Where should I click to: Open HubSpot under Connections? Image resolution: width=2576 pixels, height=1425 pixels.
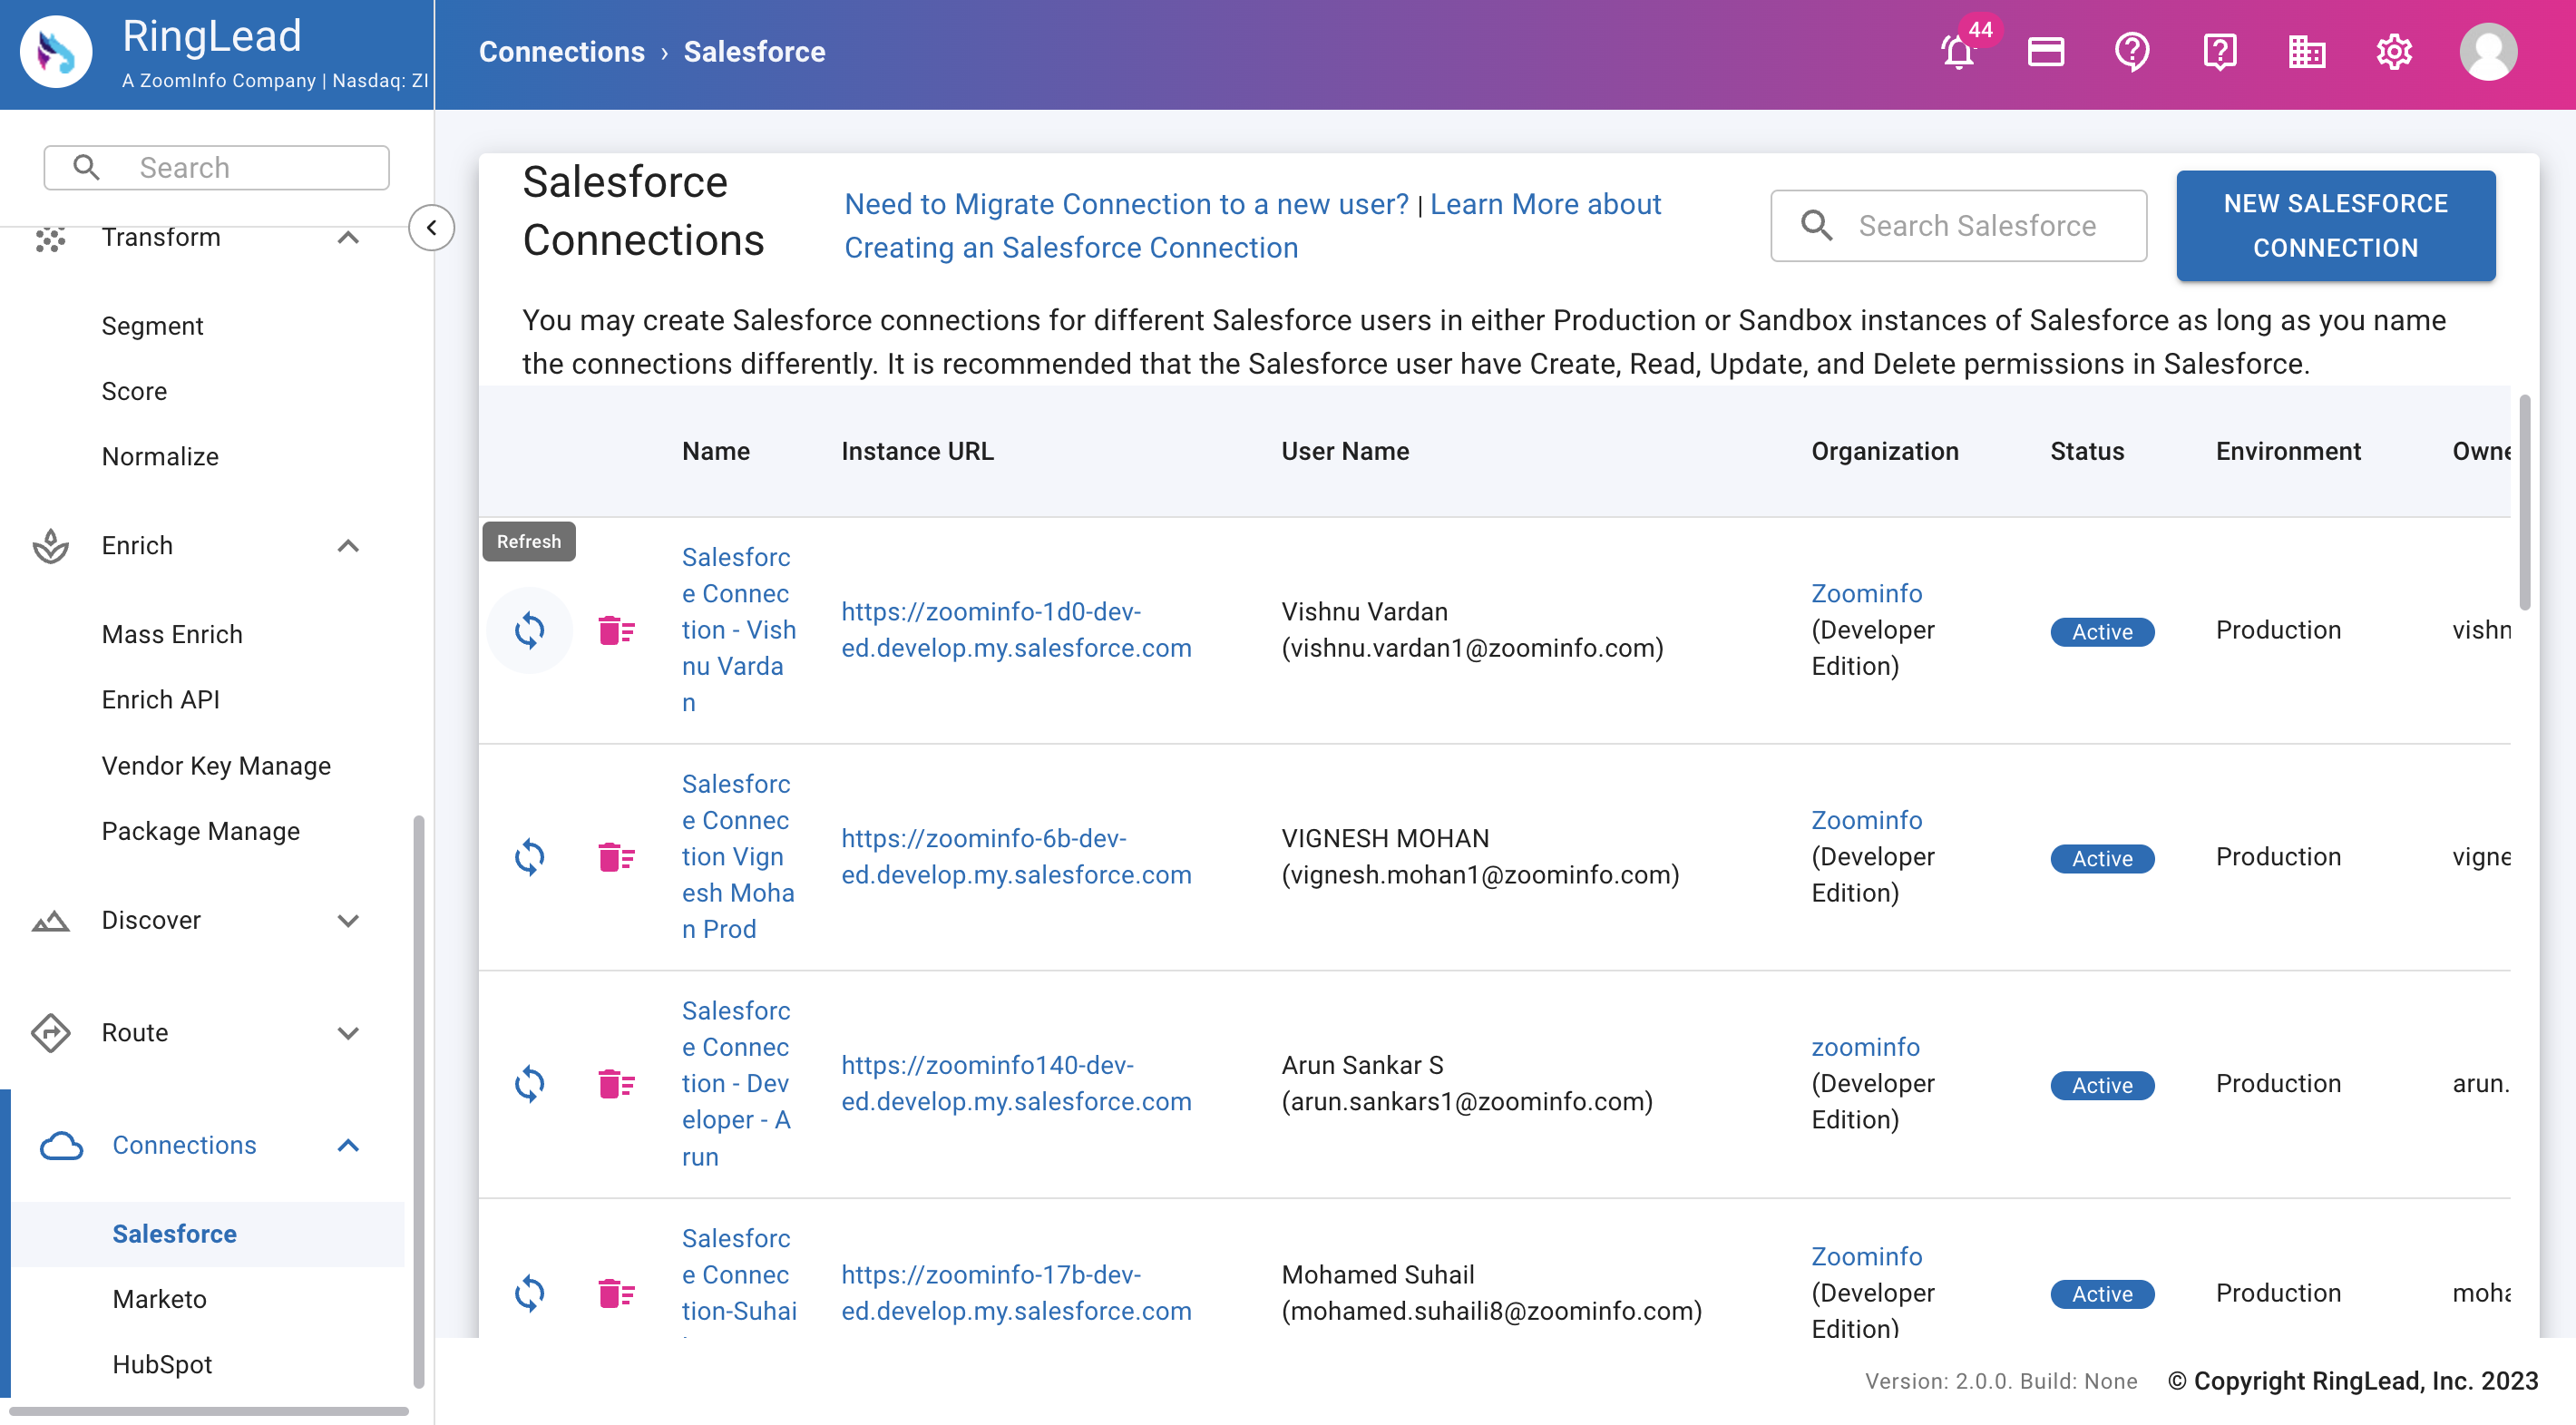coord(161,1364)
